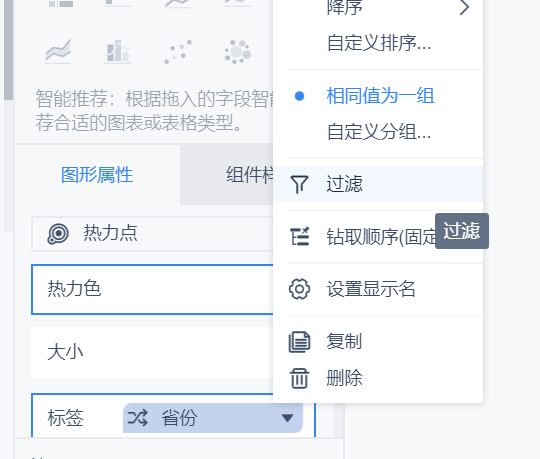Click the copy icon beside 复制
The height and width of the screenshot is (459, 540).
(299, 342)
